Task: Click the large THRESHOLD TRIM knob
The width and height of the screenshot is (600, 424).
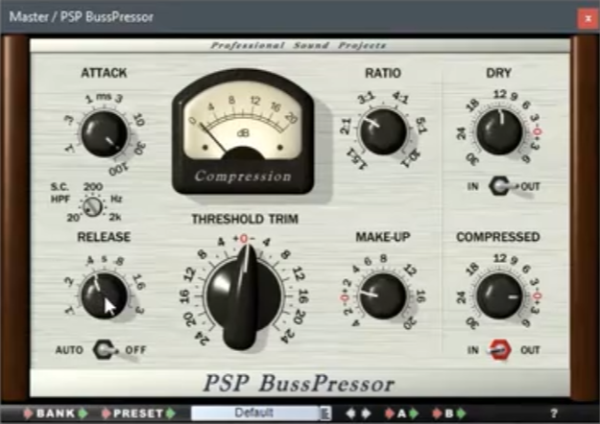Action: (x=245, y=298)
